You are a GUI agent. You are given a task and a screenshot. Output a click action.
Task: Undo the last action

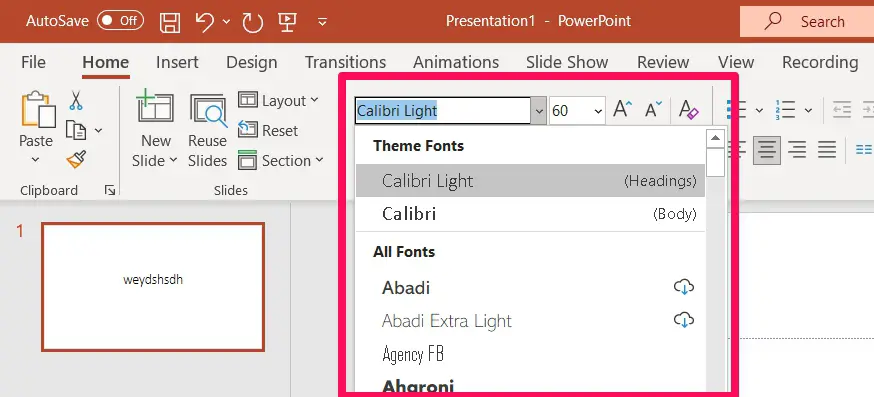click(x=205, y=22)
